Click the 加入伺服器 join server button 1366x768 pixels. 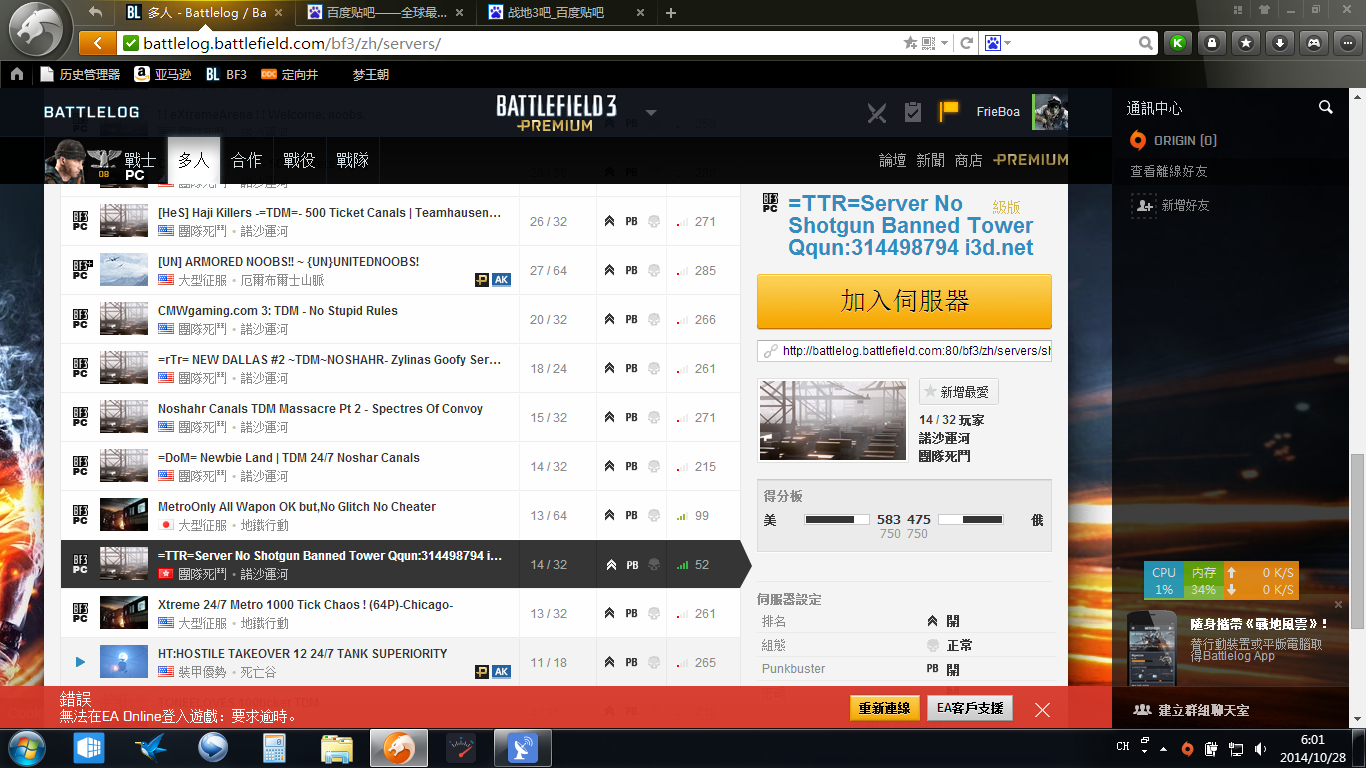click(904, 301)
